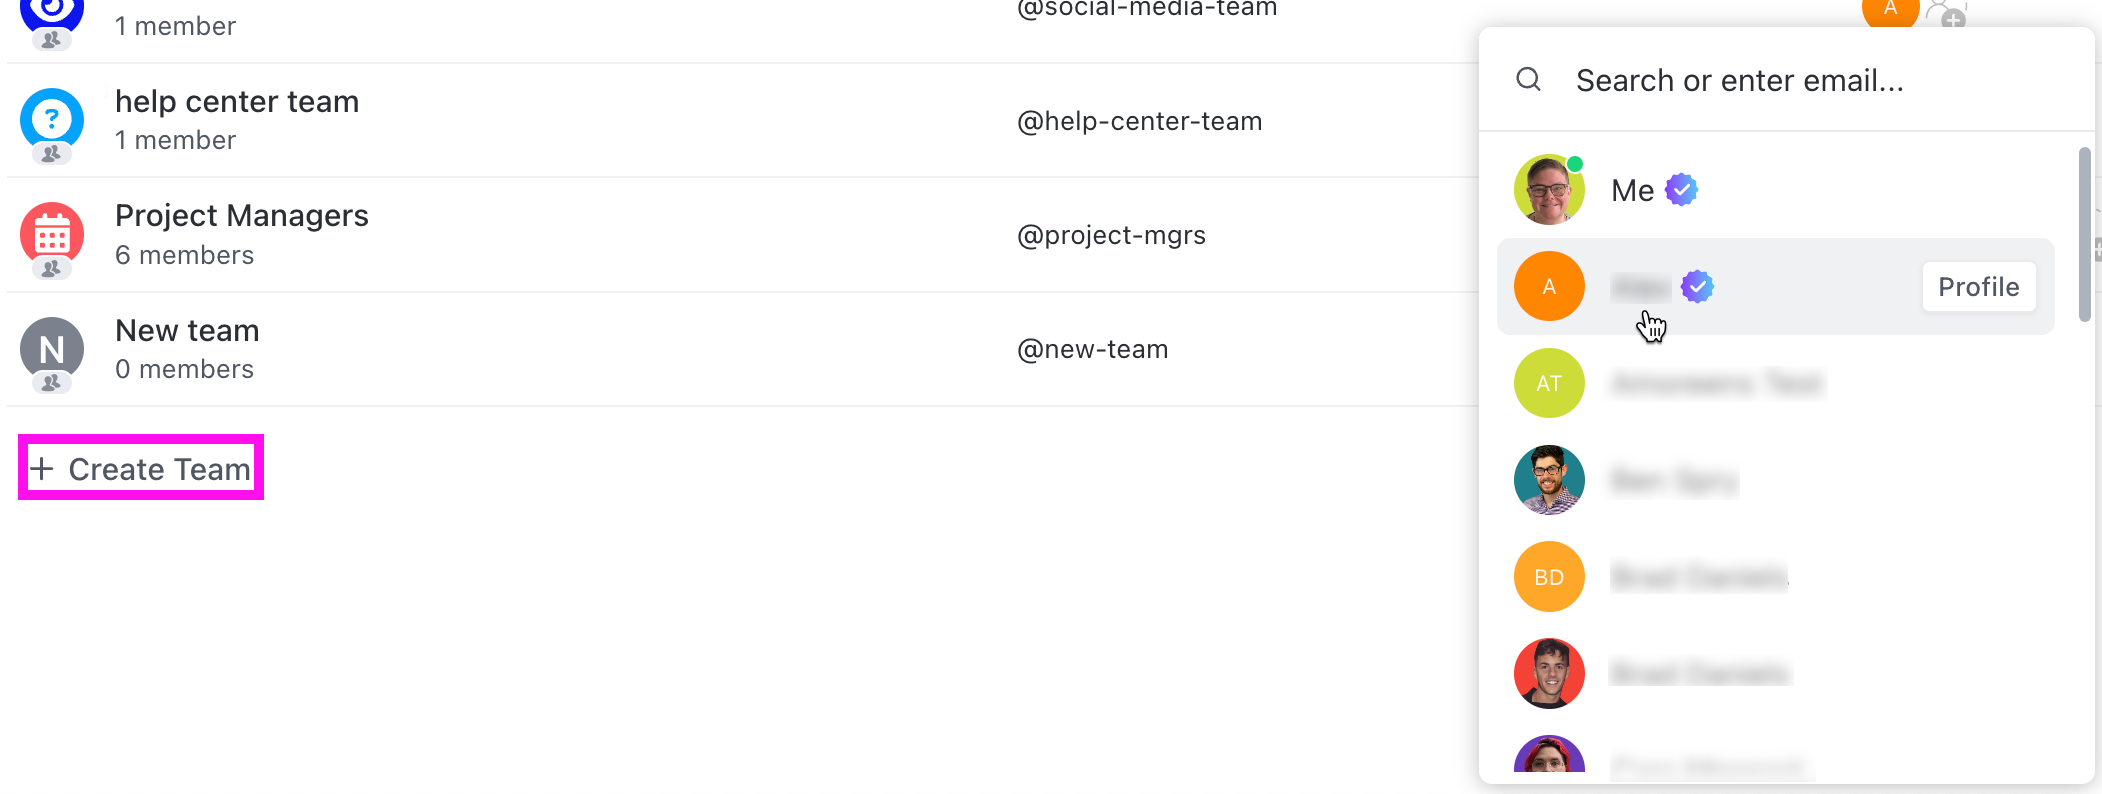The width and height of the screenshot is (2102, 794).
Task: Click the @help-center-team handle
Action: 1139,121
